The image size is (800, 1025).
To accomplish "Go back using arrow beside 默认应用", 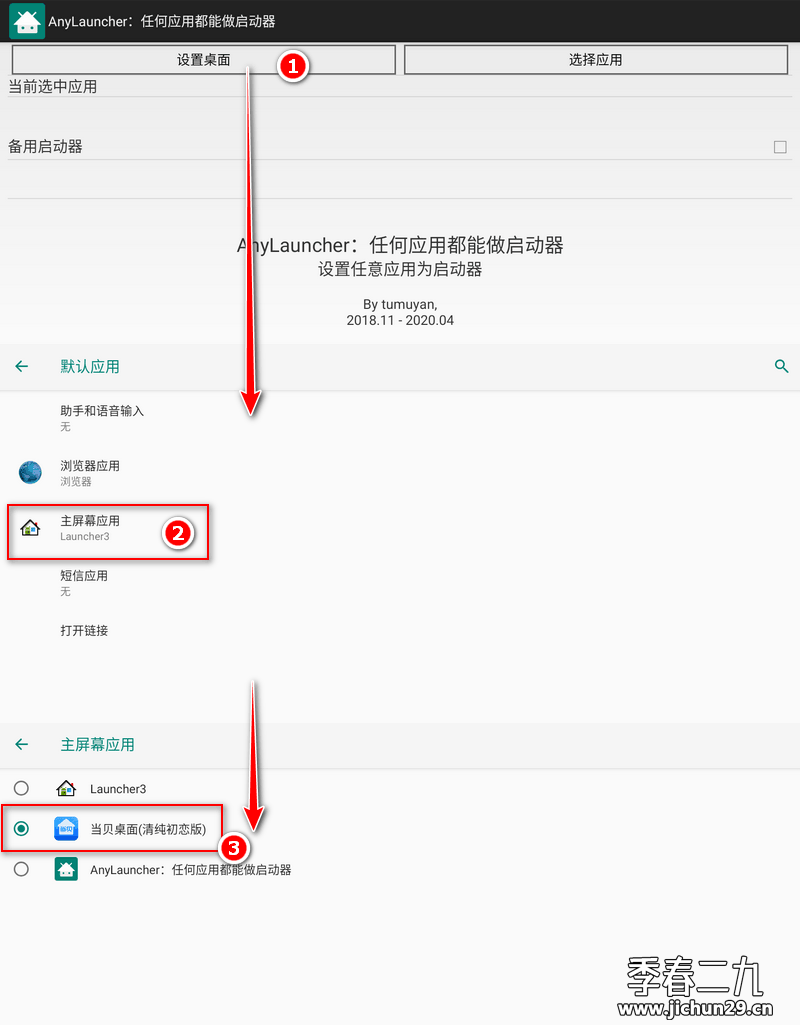I will [22, 366].
